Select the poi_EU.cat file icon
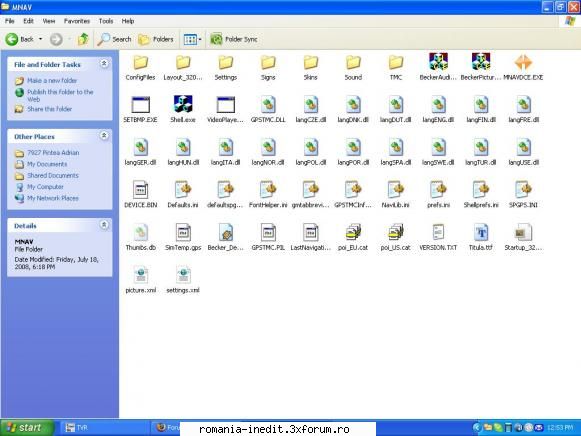 coord(353,232)
